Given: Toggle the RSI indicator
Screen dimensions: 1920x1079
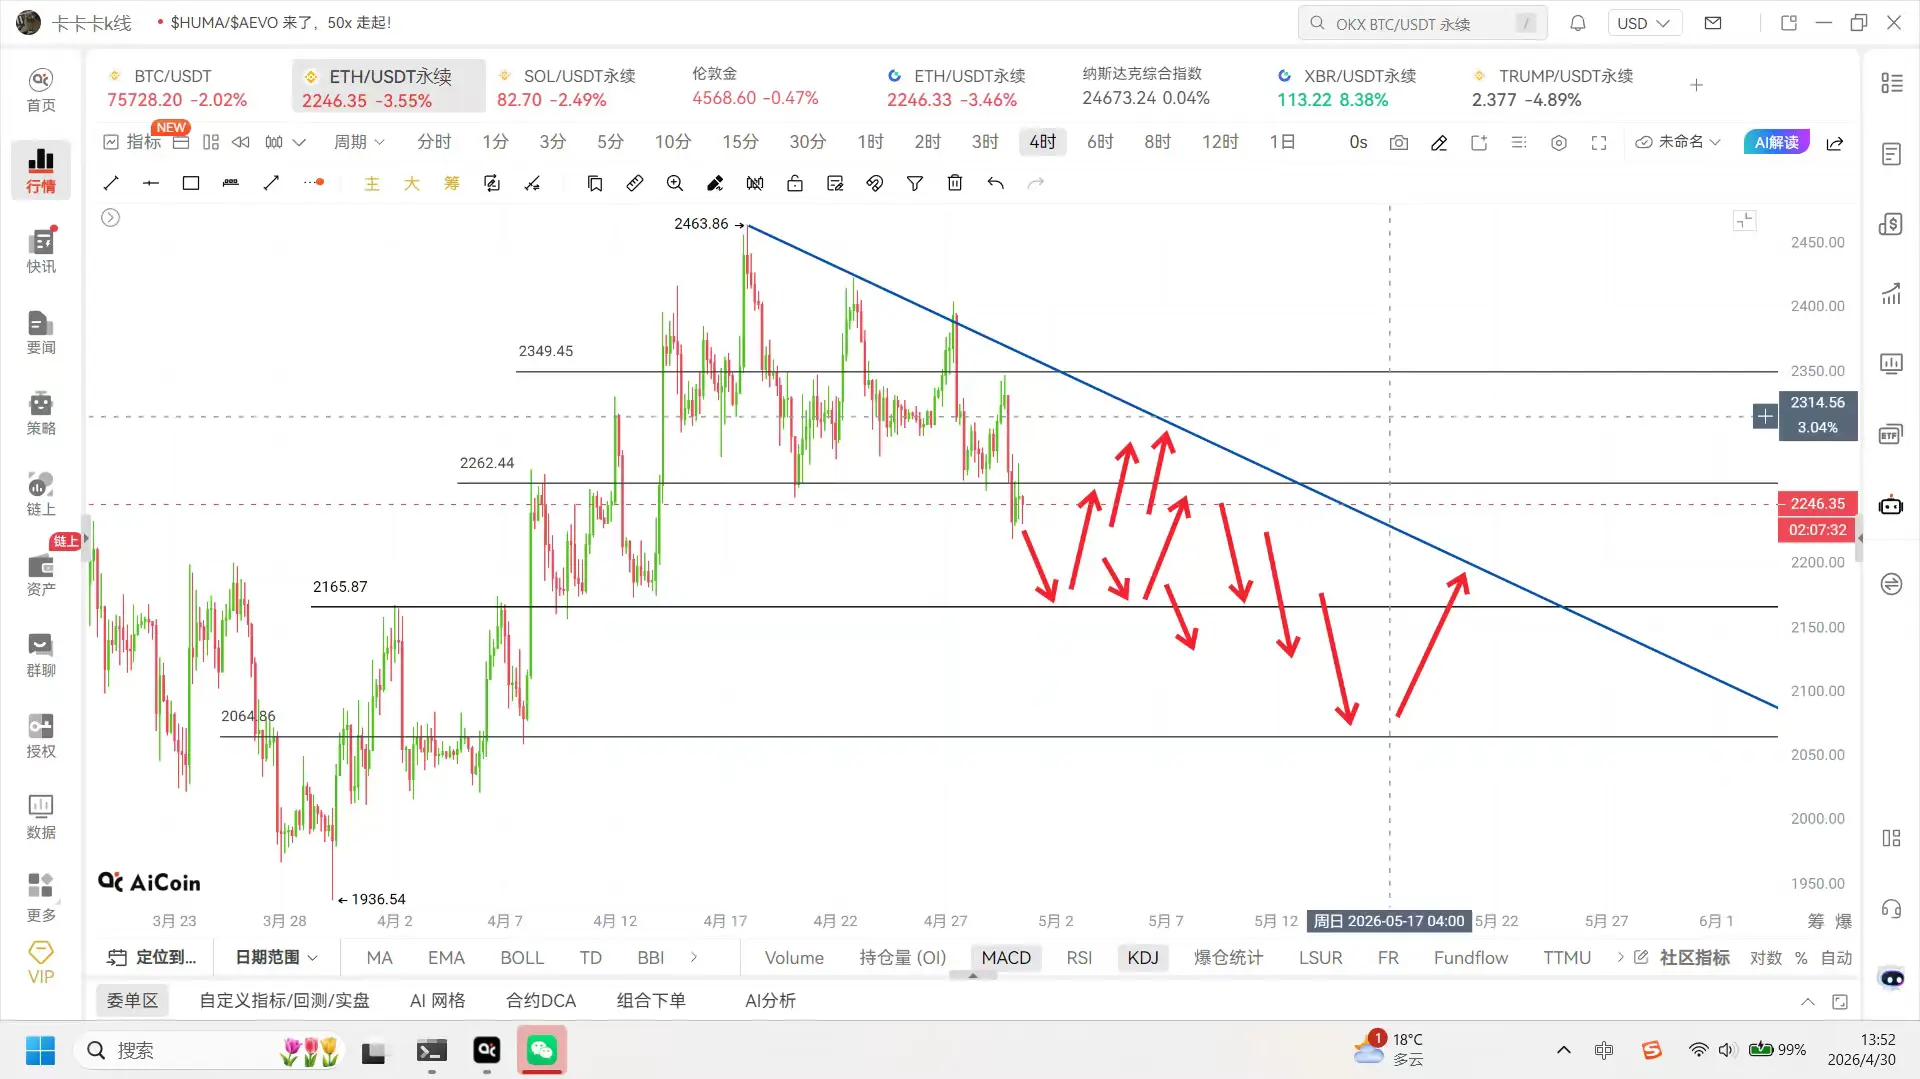Looking at the screenshot, I should coord(1079,957).
